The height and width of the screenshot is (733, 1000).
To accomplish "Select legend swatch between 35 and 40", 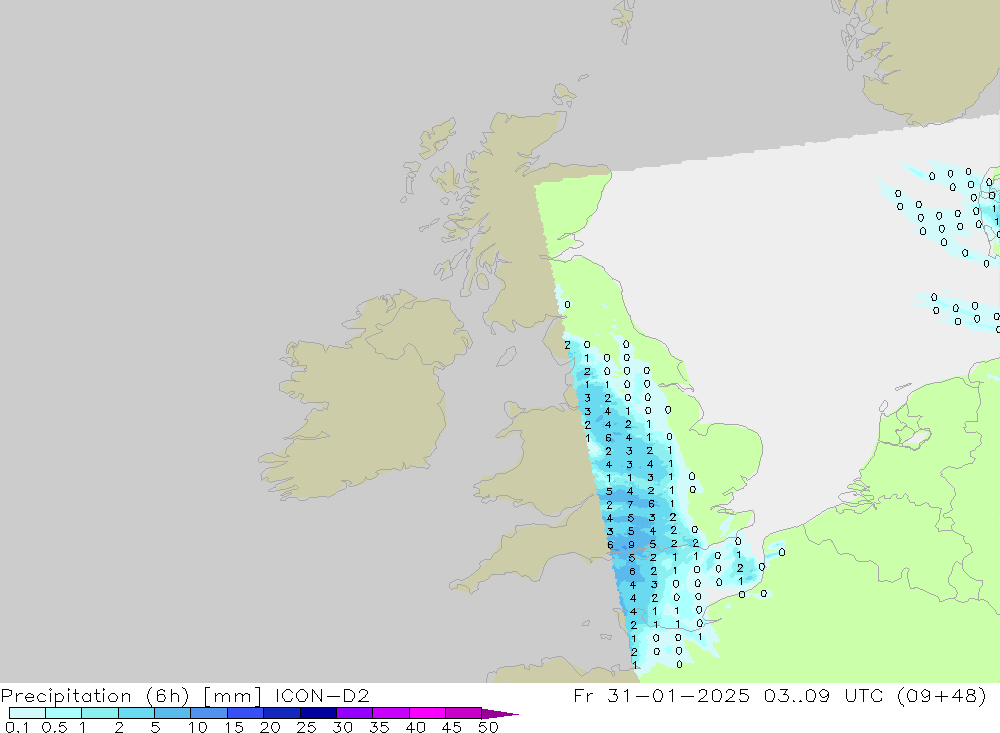I will click(390, 713).
